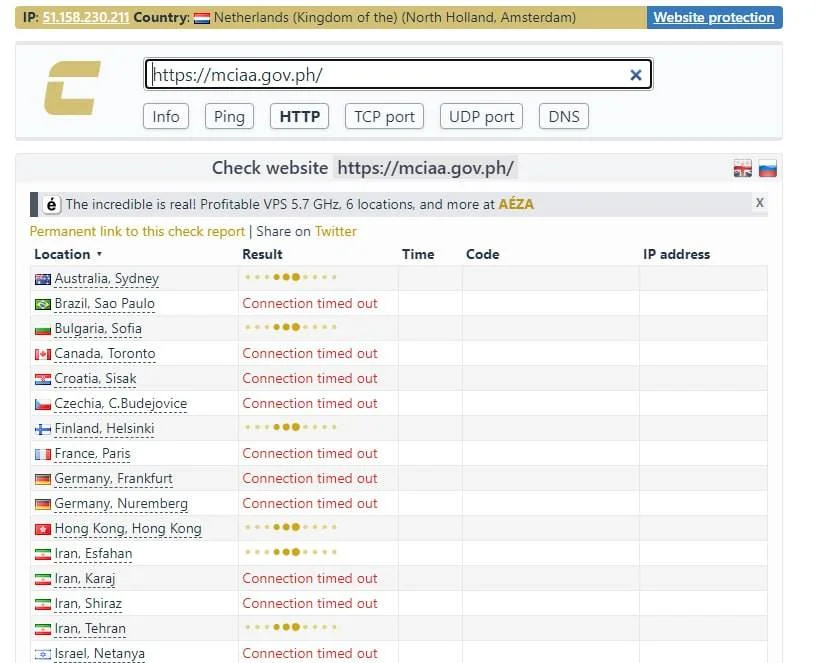
Task: Click Connection timed out in the Brazil row
Action: (x=310, y=303)
